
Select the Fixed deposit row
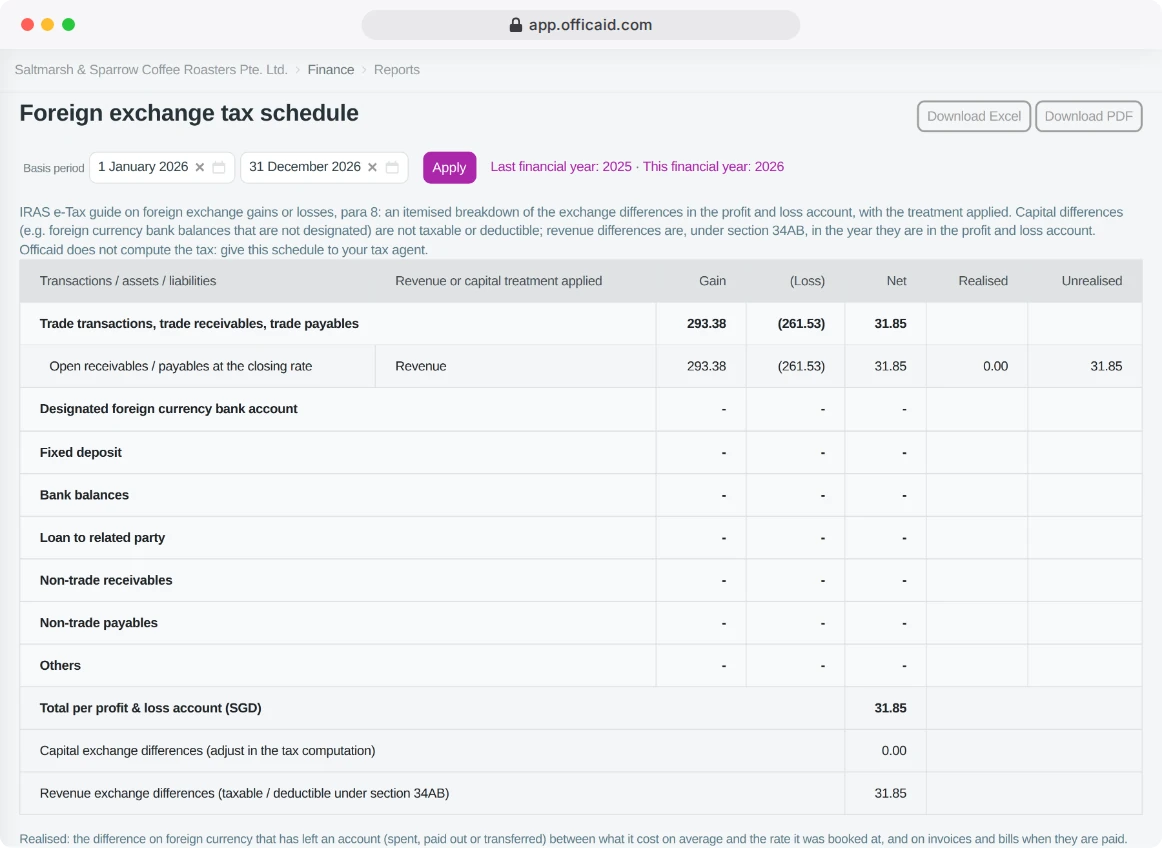pyautogui.click(x=581, y=452)
